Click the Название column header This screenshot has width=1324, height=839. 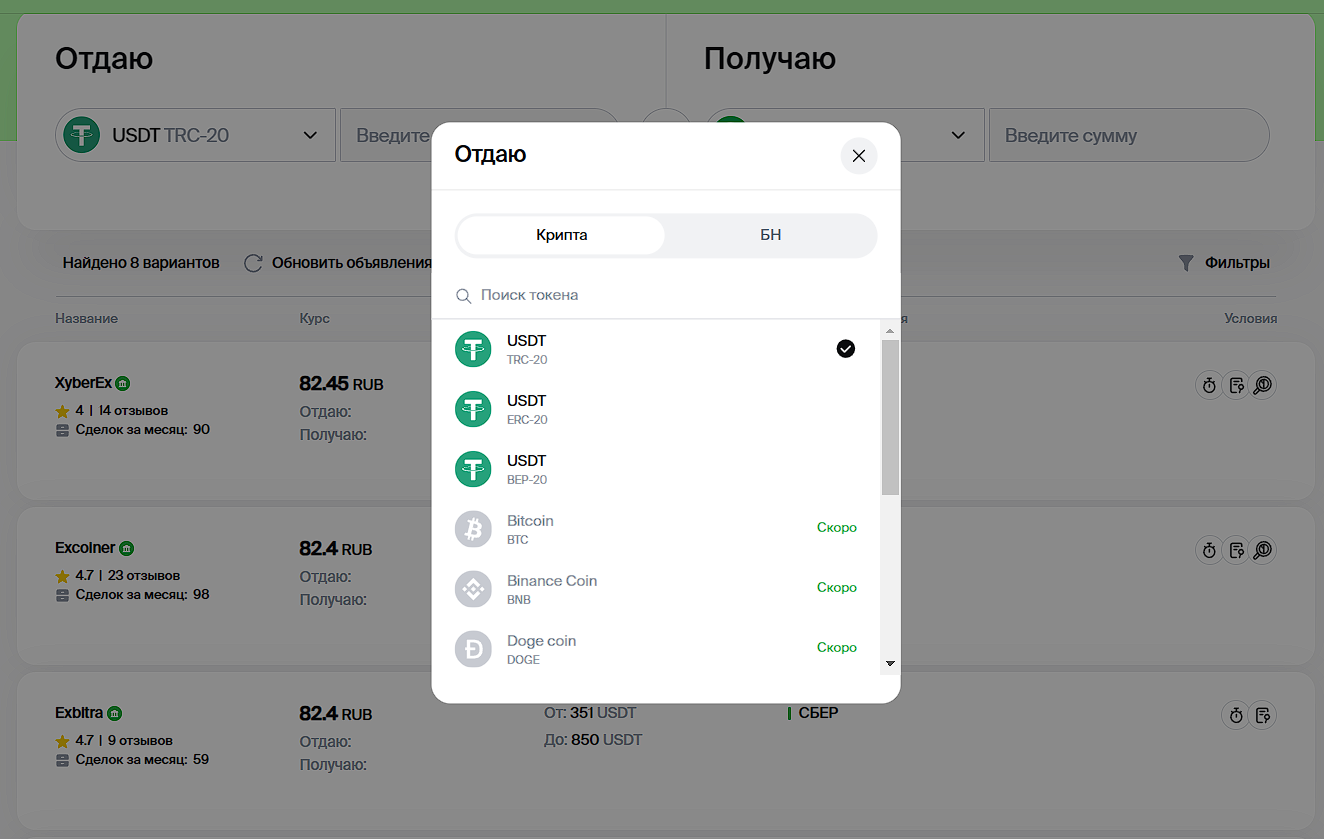pyautogui.click(x=86, y=318)
